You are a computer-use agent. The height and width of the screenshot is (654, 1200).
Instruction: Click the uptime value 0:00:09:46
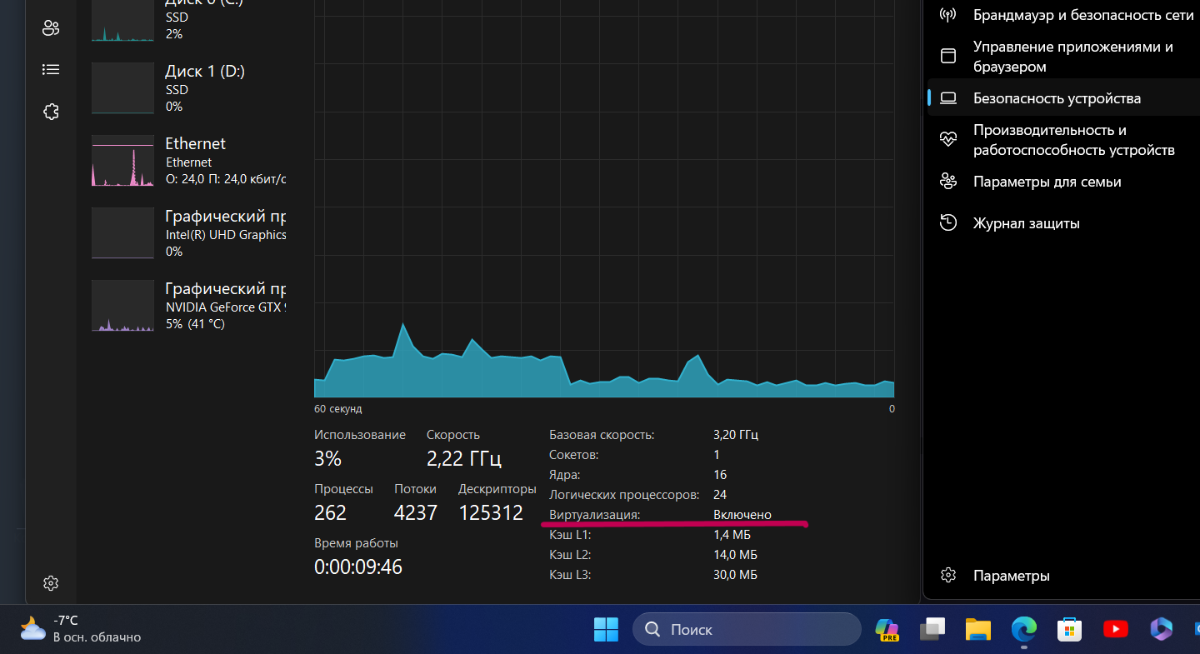point(358,567)
